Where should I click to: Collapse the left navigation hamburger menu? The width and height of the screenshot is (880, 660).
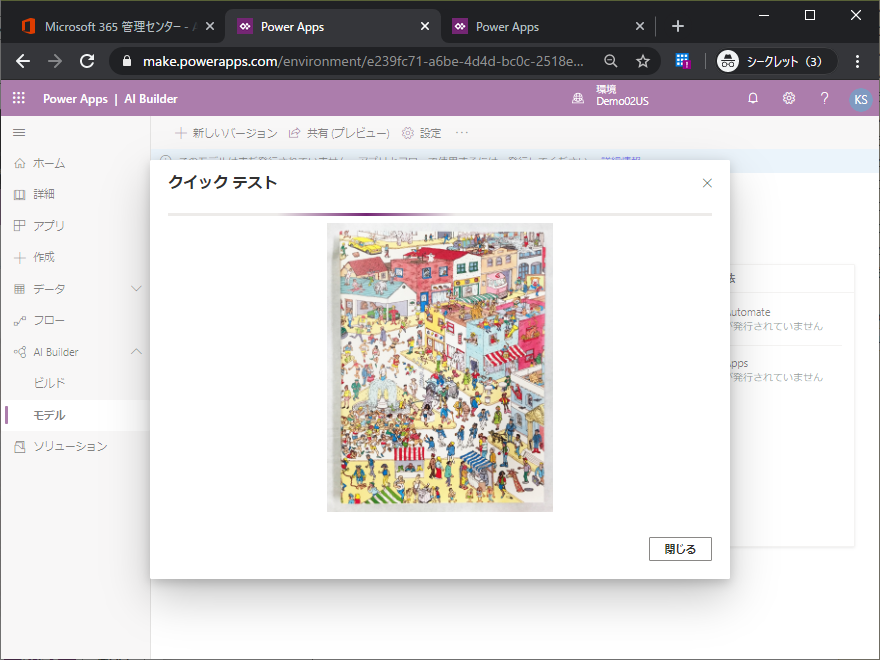click(19, 132)
